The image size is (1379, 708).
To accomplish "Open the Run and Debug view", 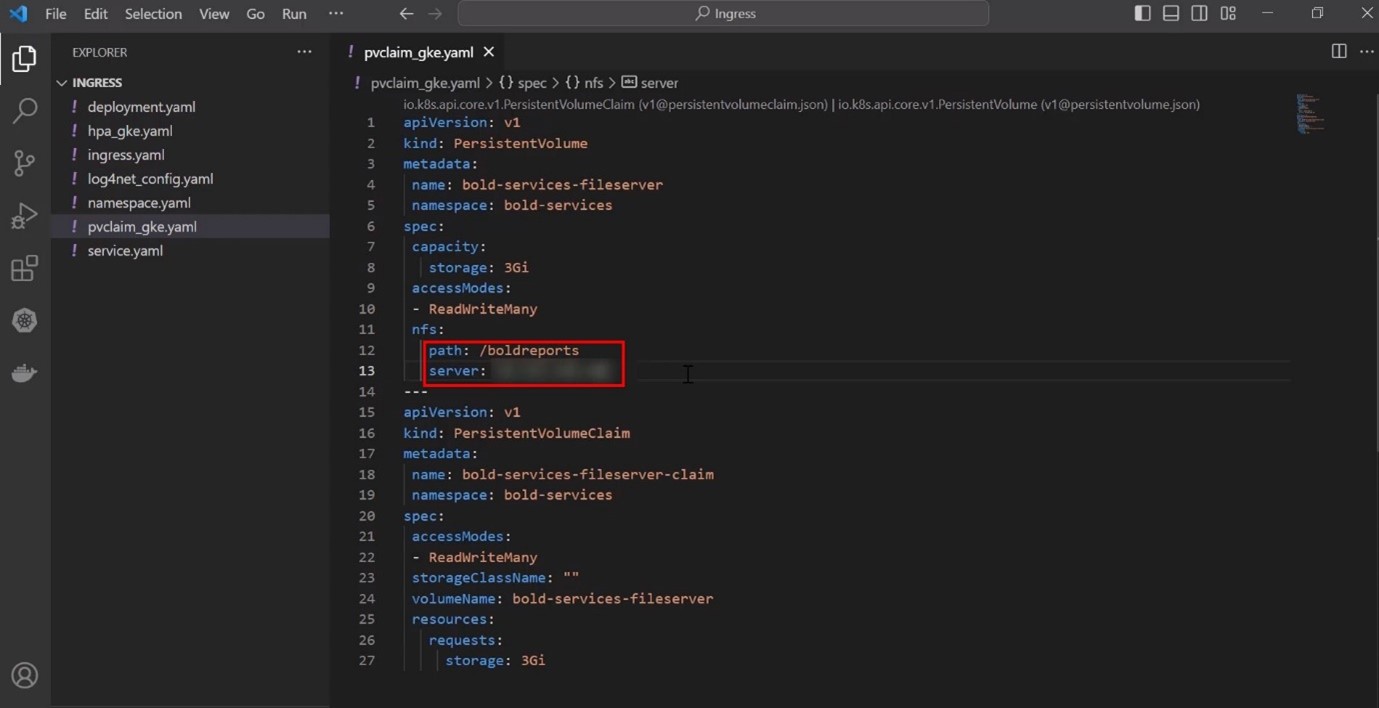I will click(24, 216).
